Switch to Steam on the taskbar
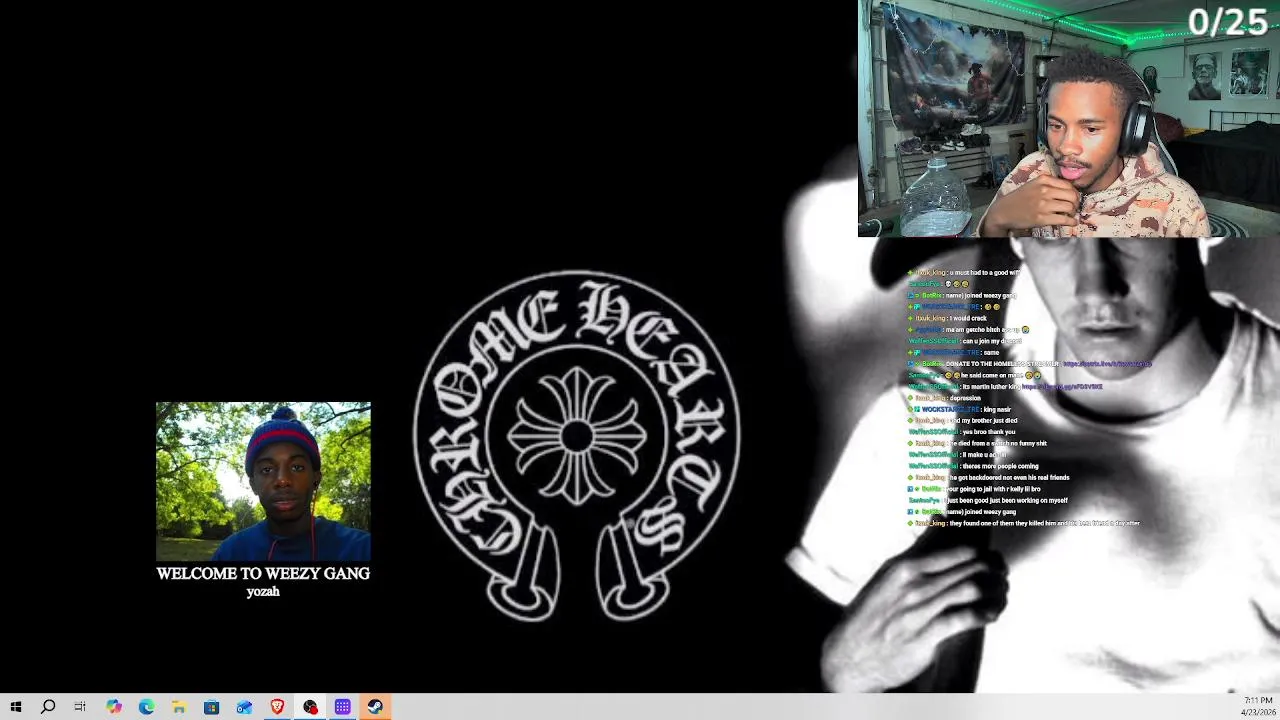Viewport: 1280px width, 720px height. 375,707
